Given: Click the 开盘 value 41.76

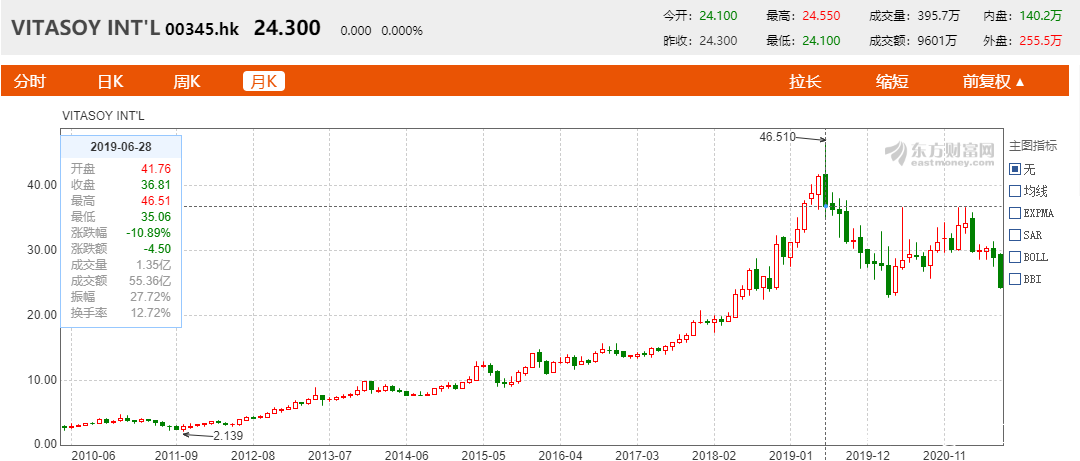Looking at the screenshot, I should 156,169.
